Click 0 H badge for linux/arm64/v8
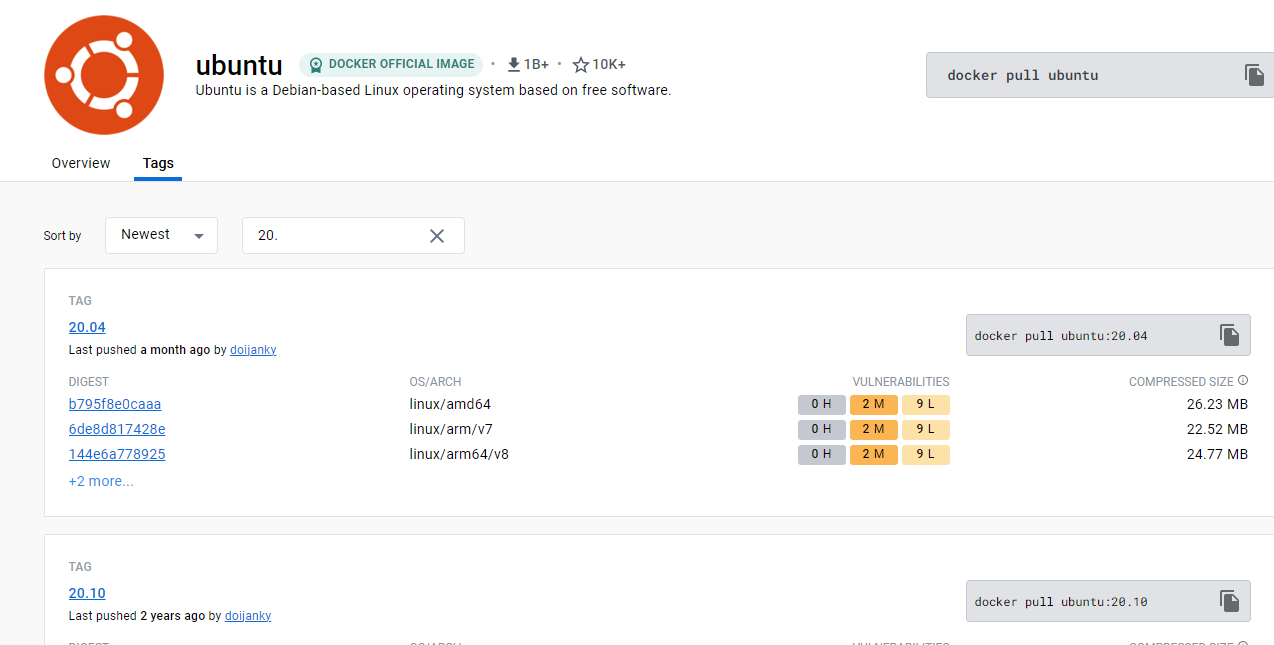Screen dimensions: 1274x645 822,455
